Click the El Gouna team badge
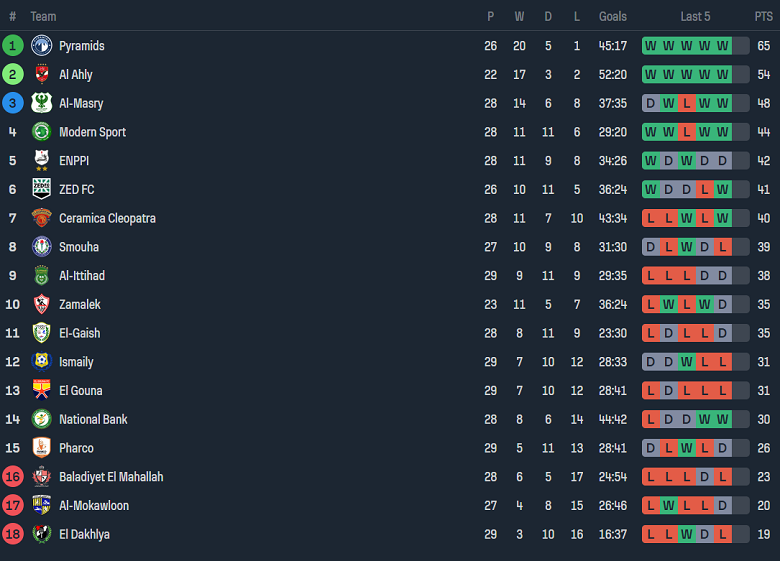The width and height of the screenshot is (780, 561). pos(42,390)
